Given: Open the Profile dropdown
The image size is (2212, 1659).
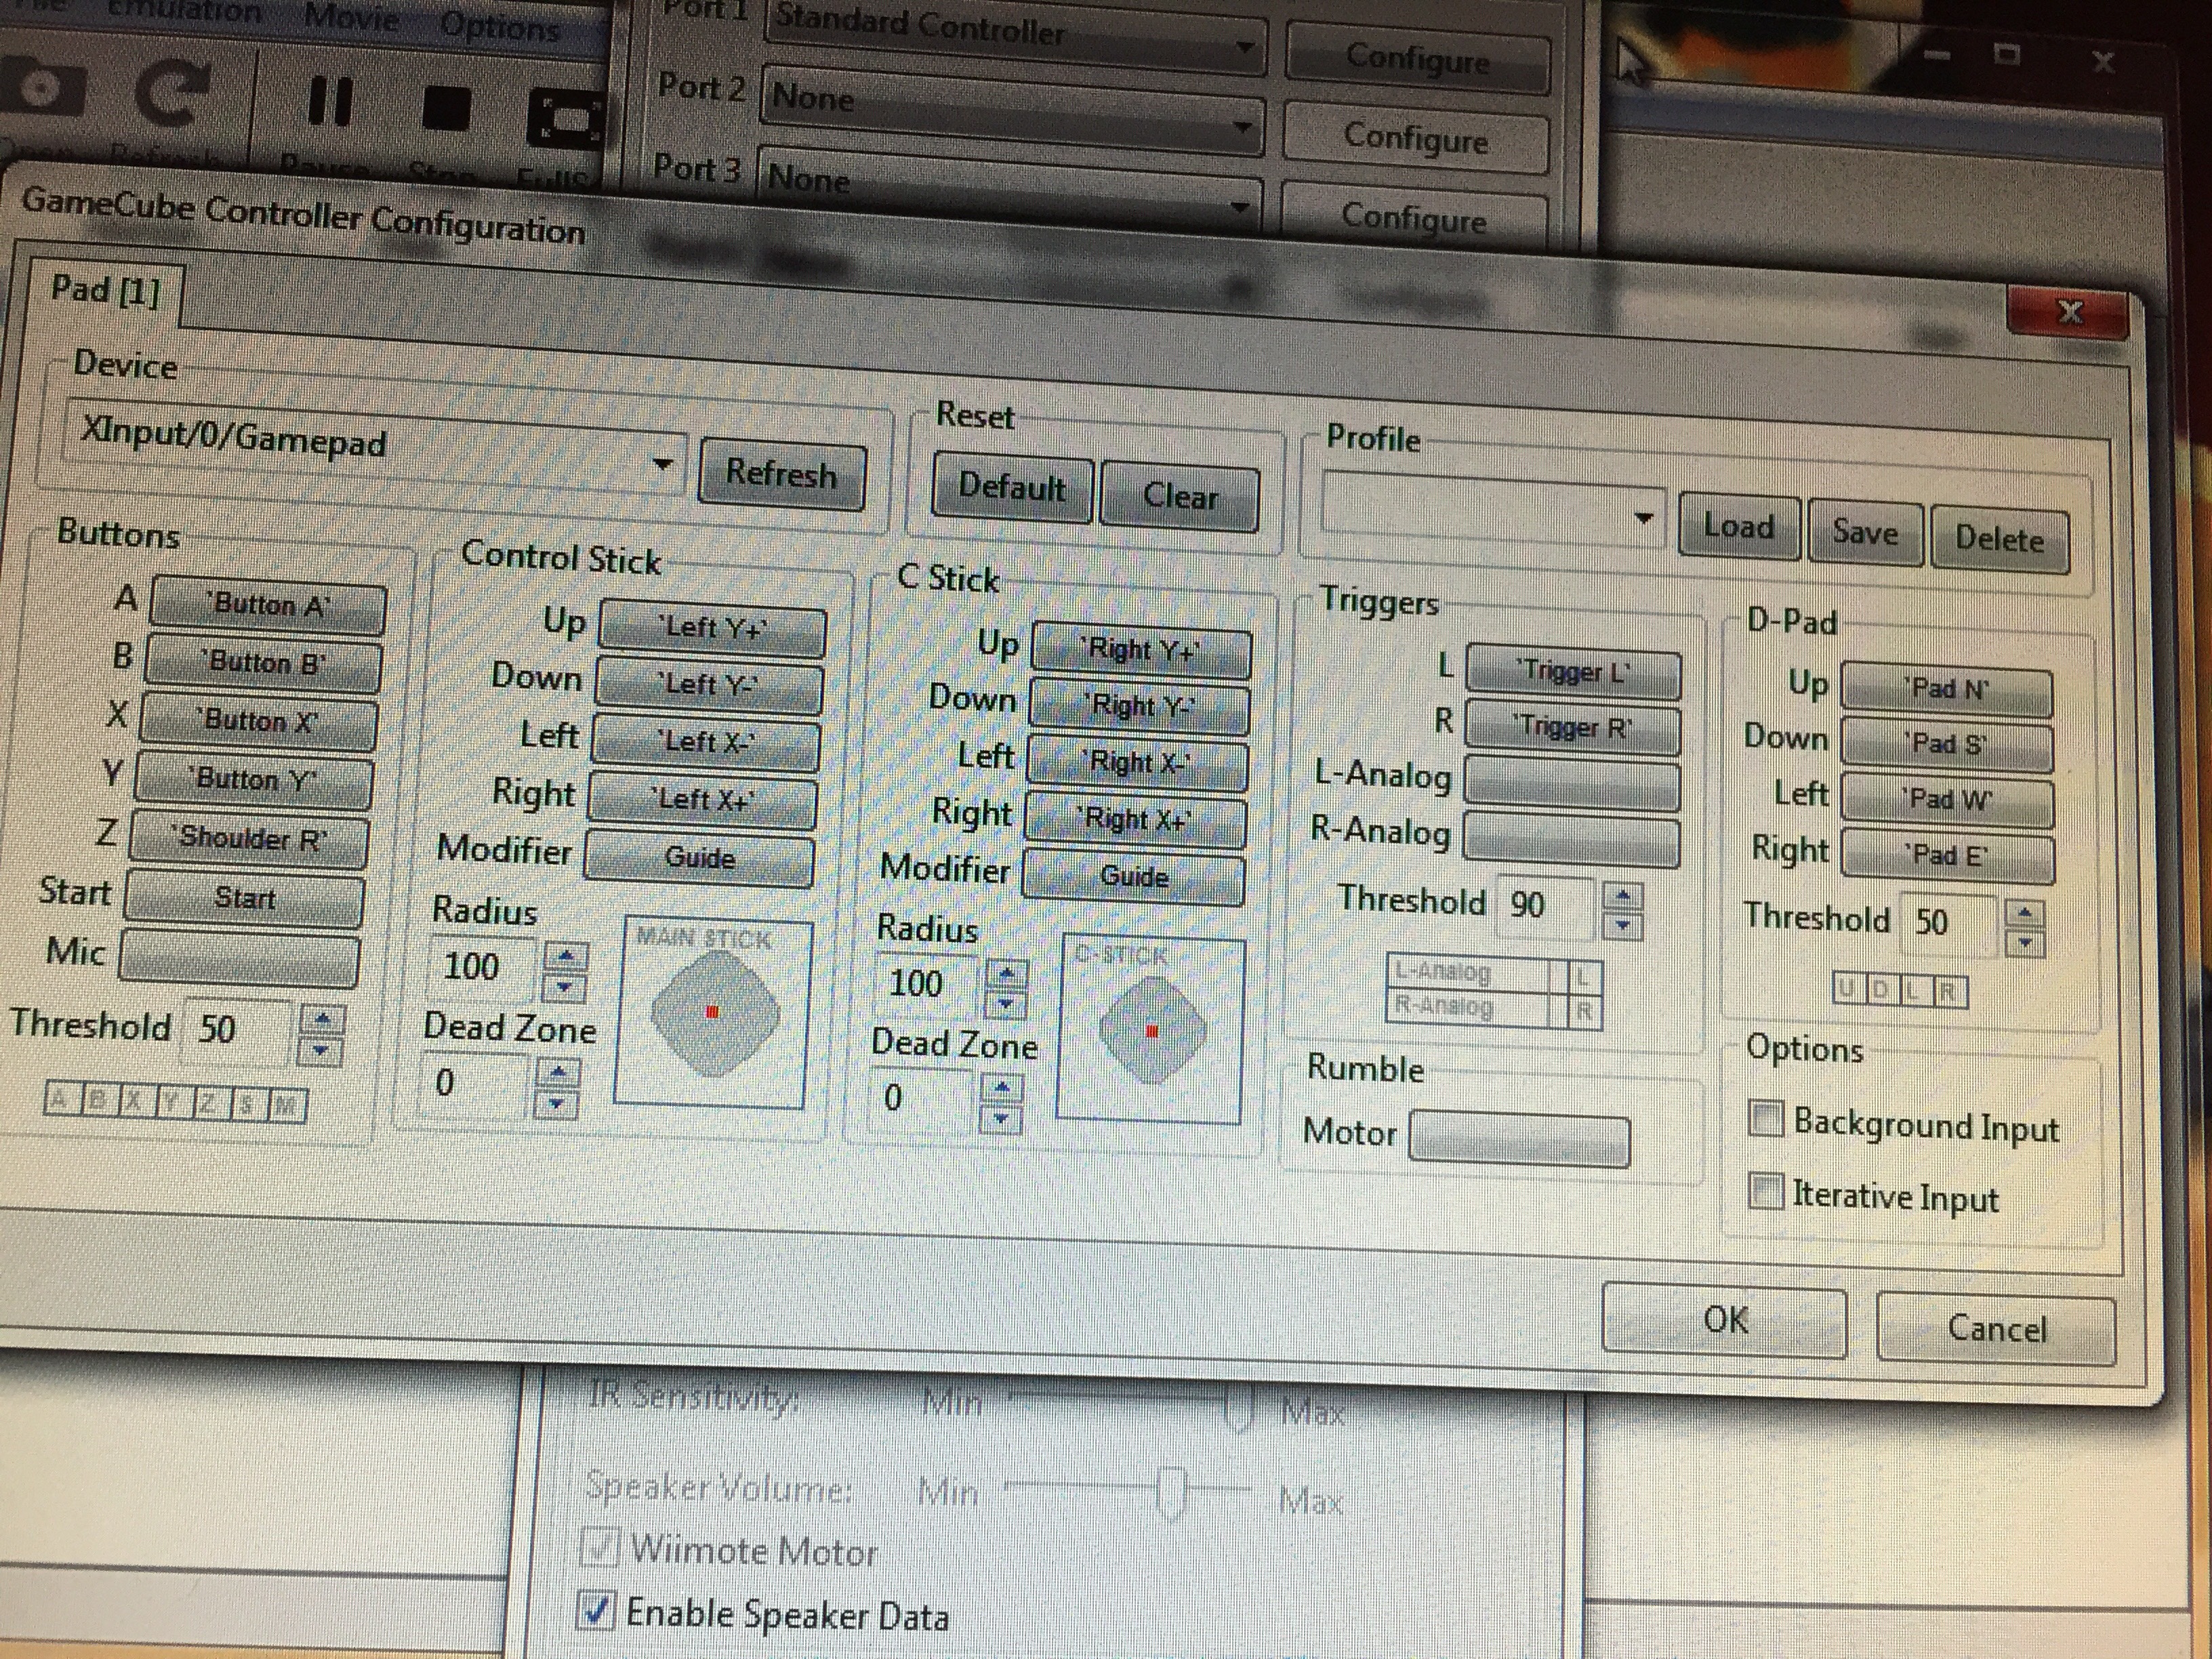Looking at the screenshot, I should (x=1492, y=509).
